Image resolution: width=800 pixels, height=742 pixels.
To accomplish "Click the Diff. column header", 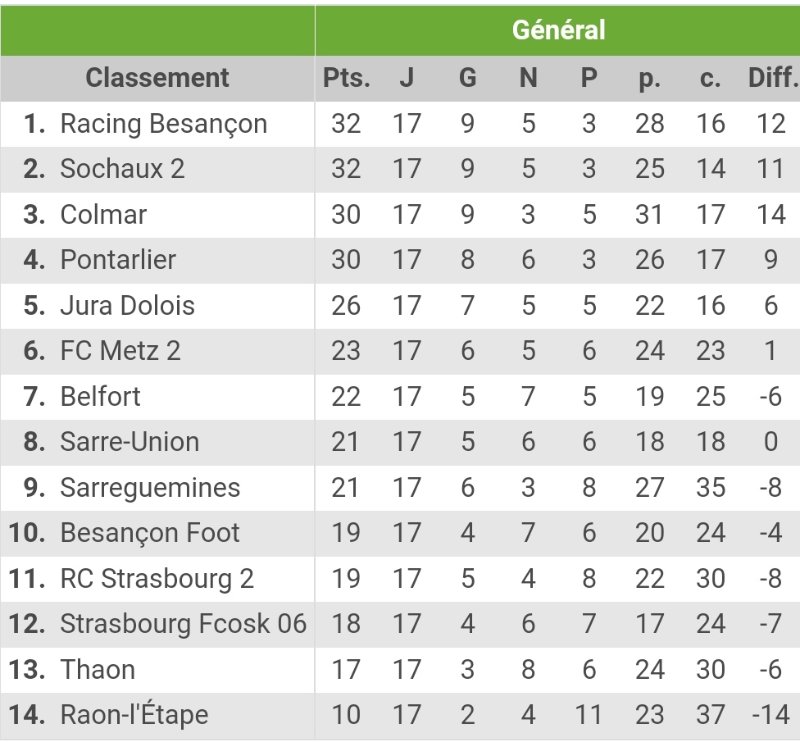I will [772, 78].
